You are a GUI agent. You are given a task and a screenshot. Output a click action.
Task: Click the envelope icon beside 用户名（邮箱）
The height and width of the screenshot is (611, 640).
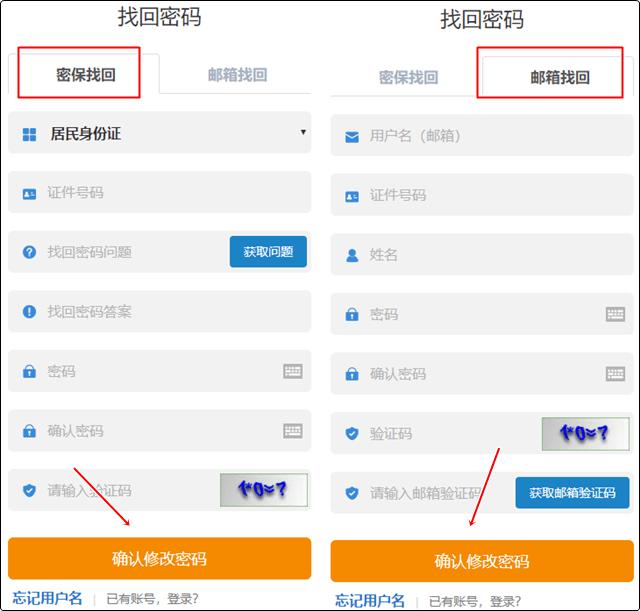click(x=352, y=137)
